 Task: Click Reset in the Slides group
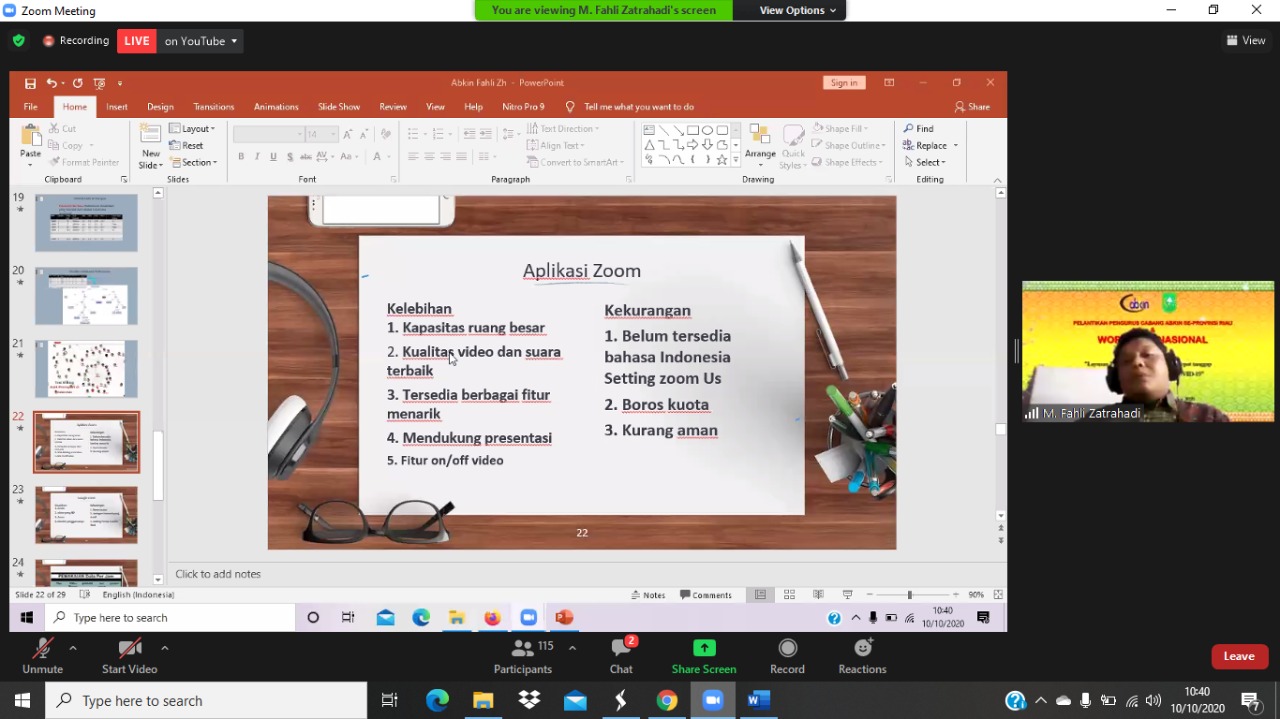pos(187,145)
